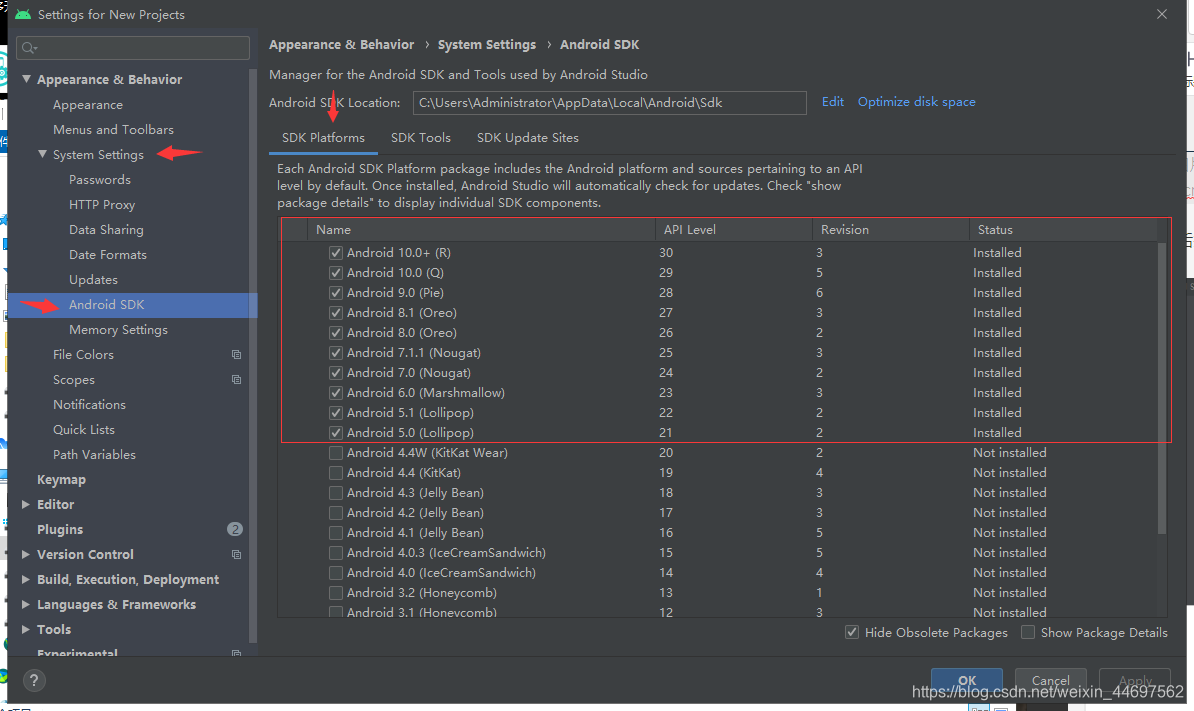Click the Android SDK Location path field

click(x=609, y=103)
